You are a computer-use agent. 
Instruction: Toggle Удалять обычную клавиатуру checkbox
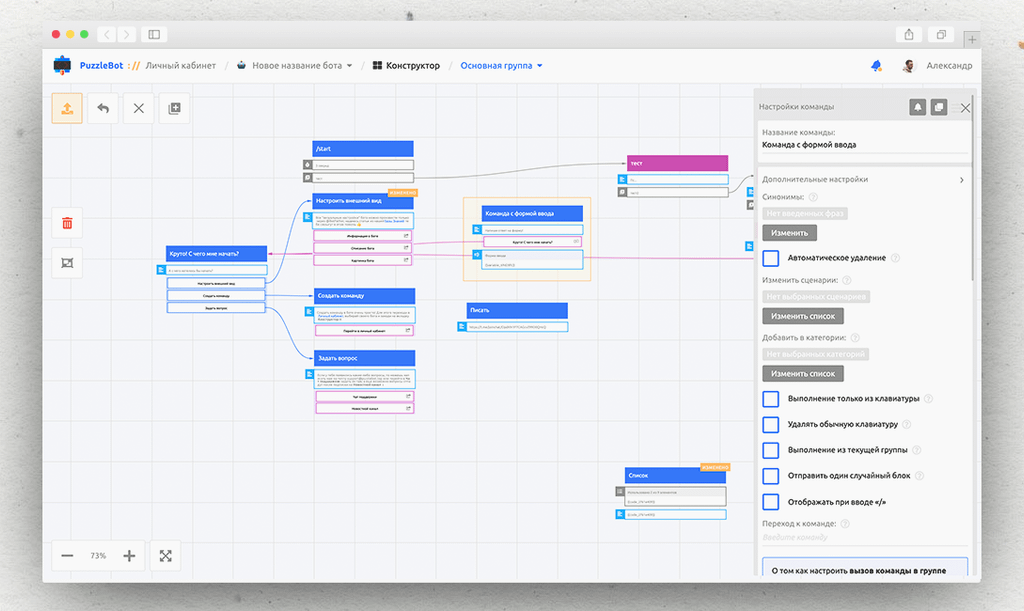coord(771,424)
